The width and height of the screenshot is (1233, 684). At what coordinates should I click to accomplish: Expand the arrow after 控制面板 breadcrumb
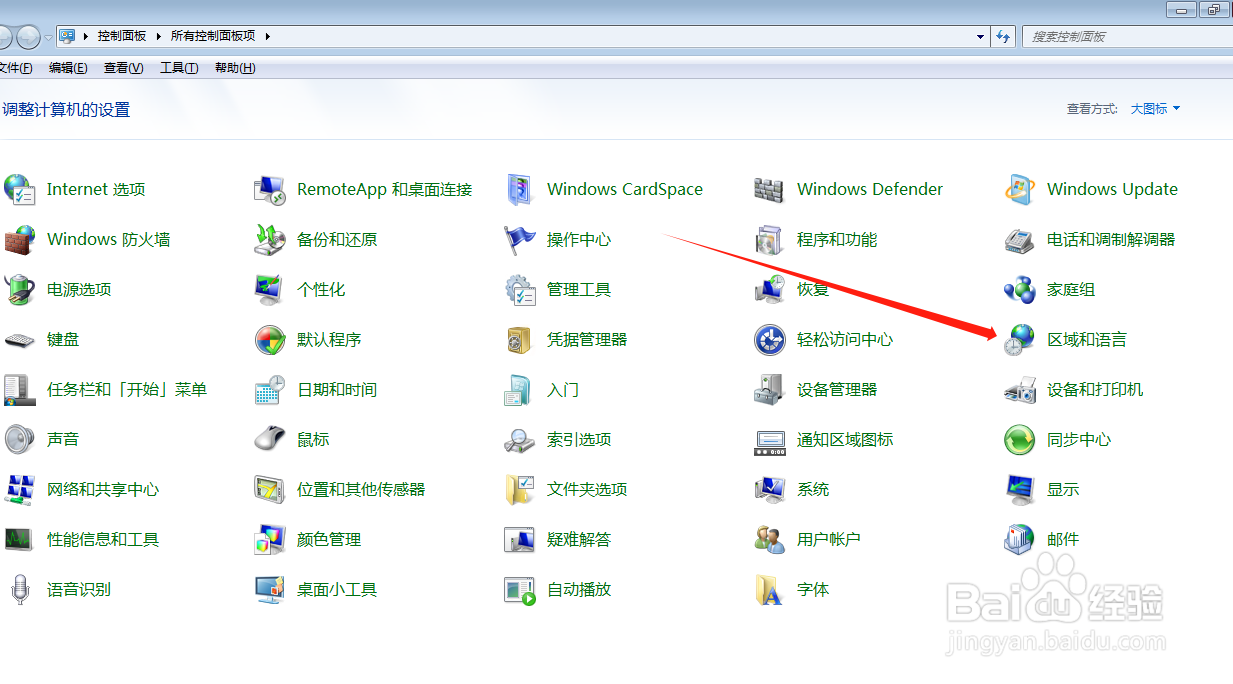[158, 36]
